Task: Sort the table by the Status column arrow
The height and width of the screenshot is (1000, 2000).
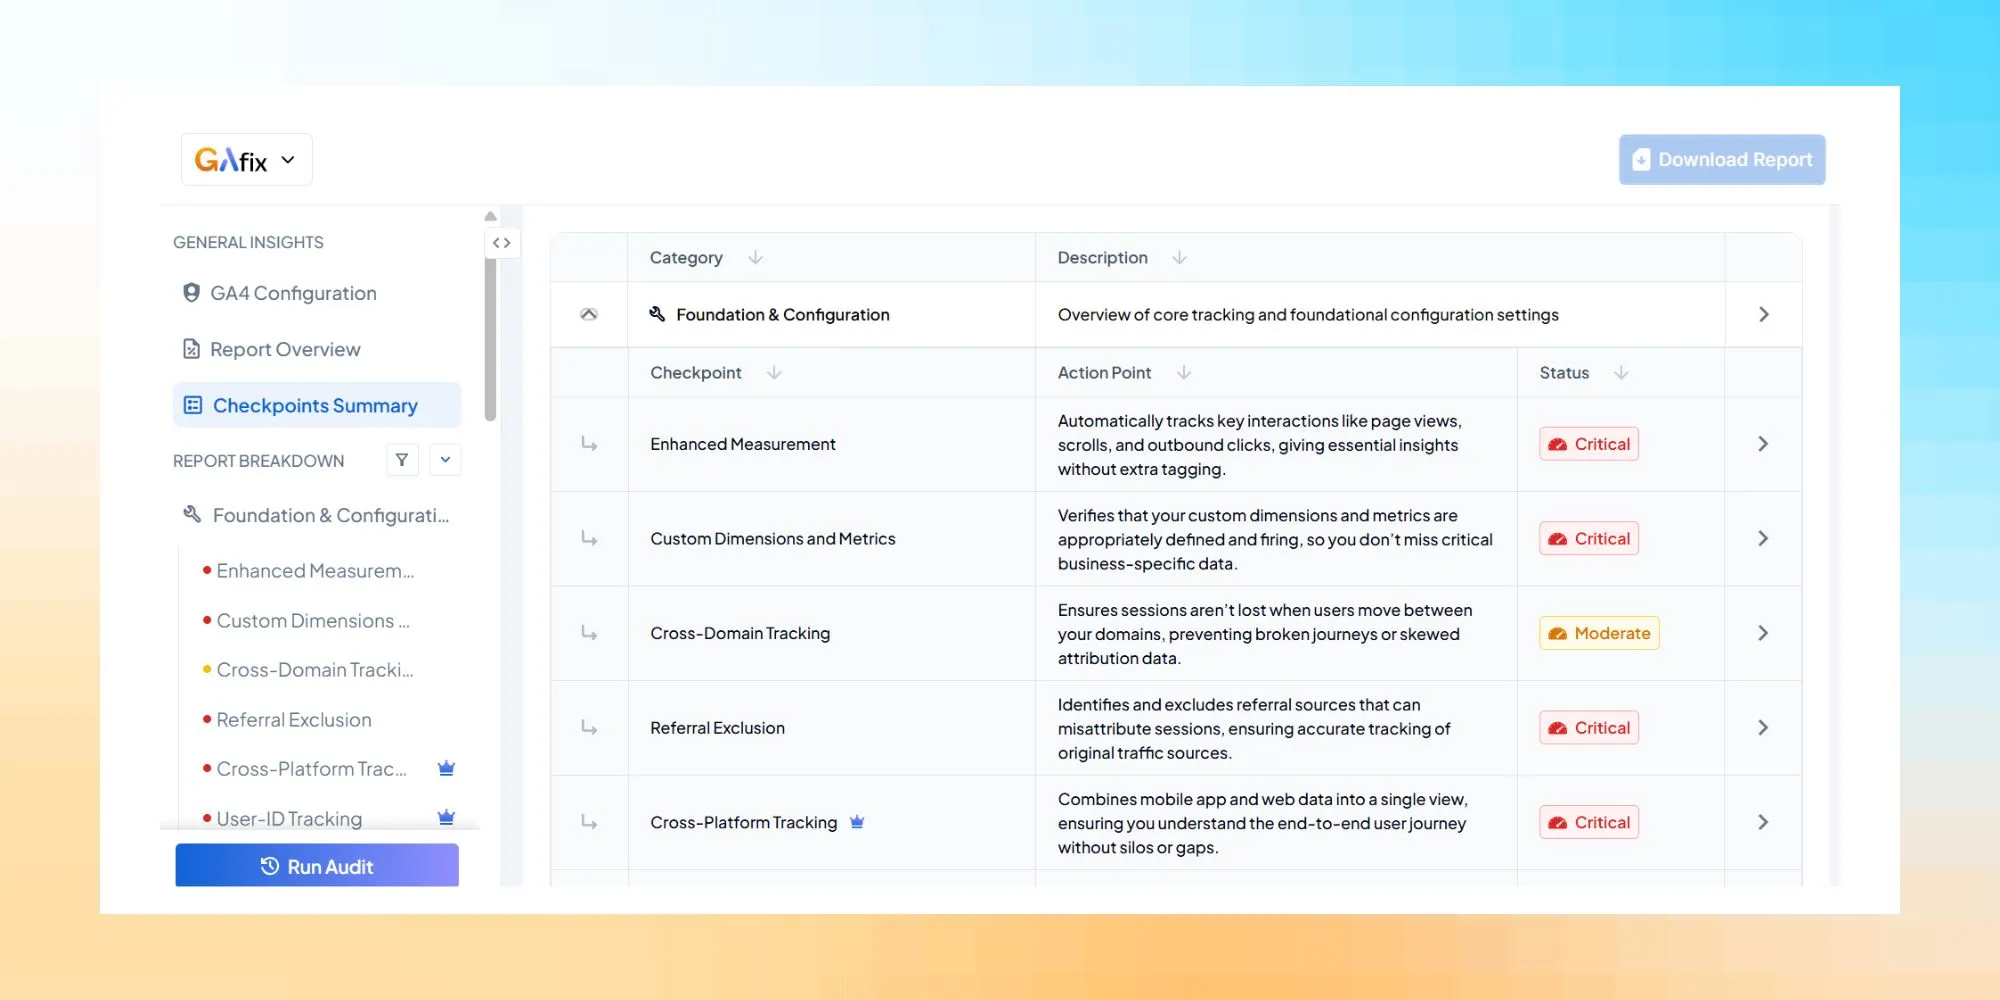Action: (1621, 372)
